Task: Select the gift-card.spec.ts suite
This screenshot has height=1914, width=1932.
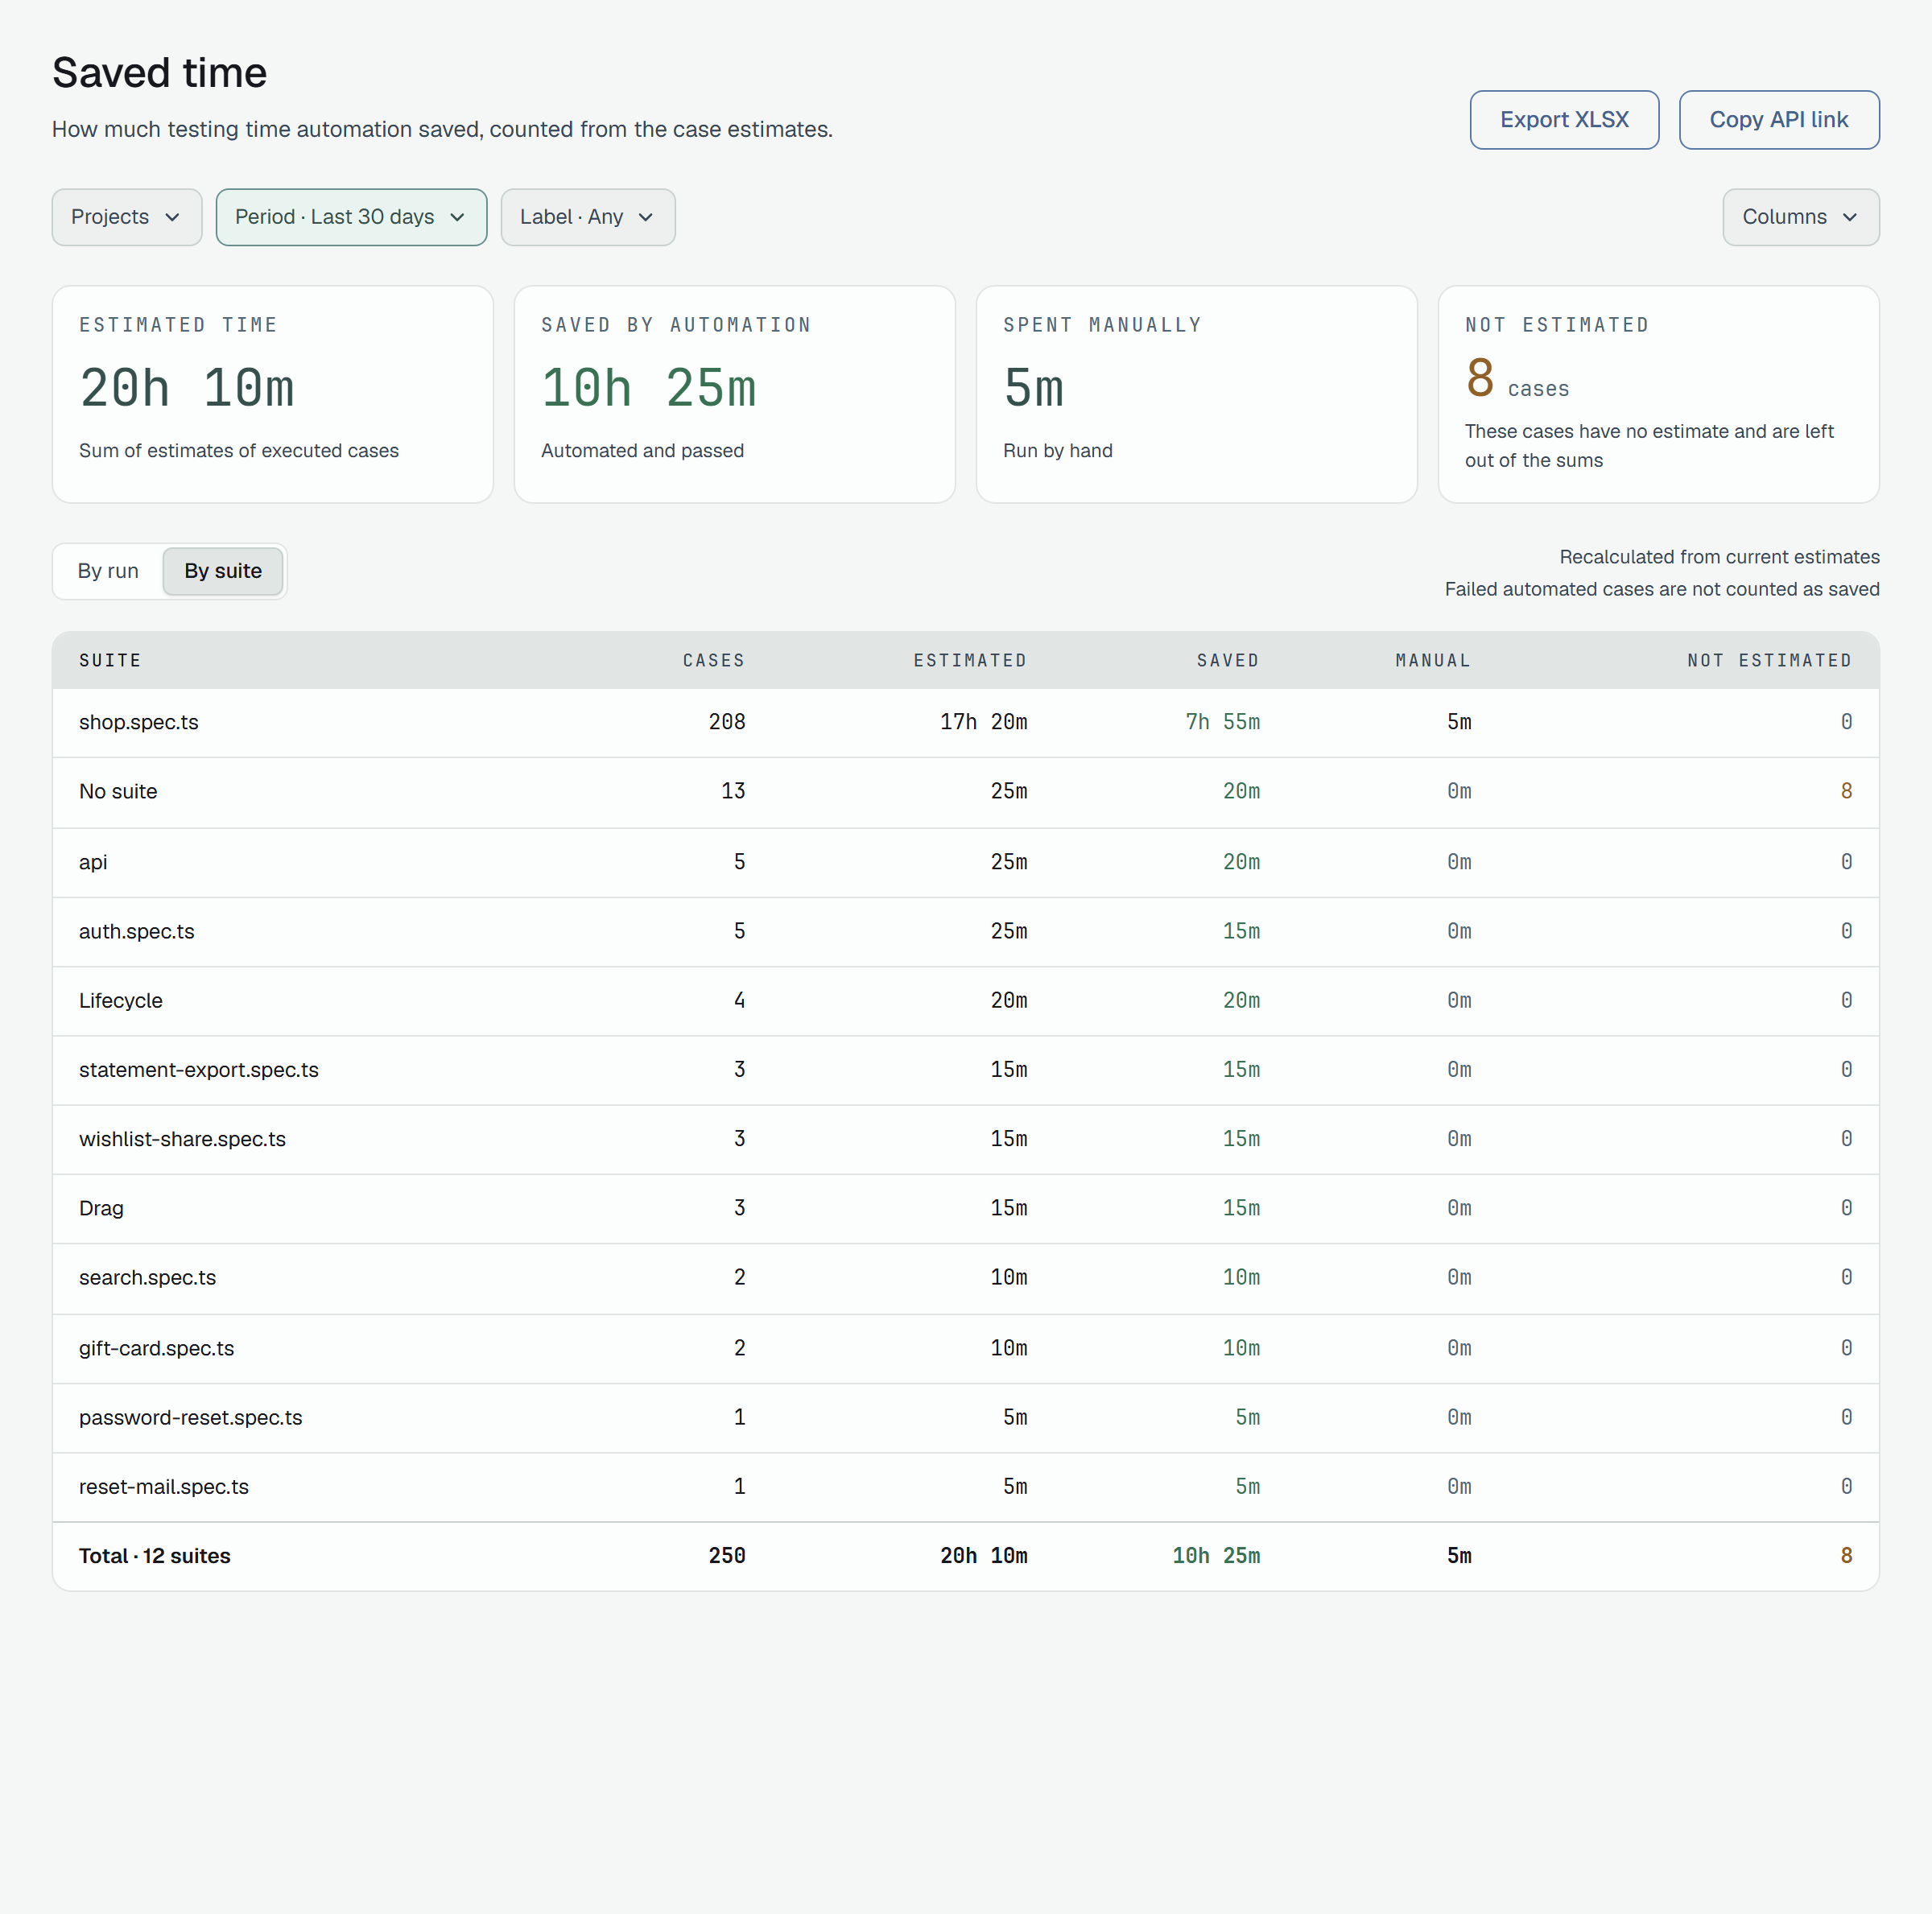Action: pyautogui.click(x=156, y=1348)
